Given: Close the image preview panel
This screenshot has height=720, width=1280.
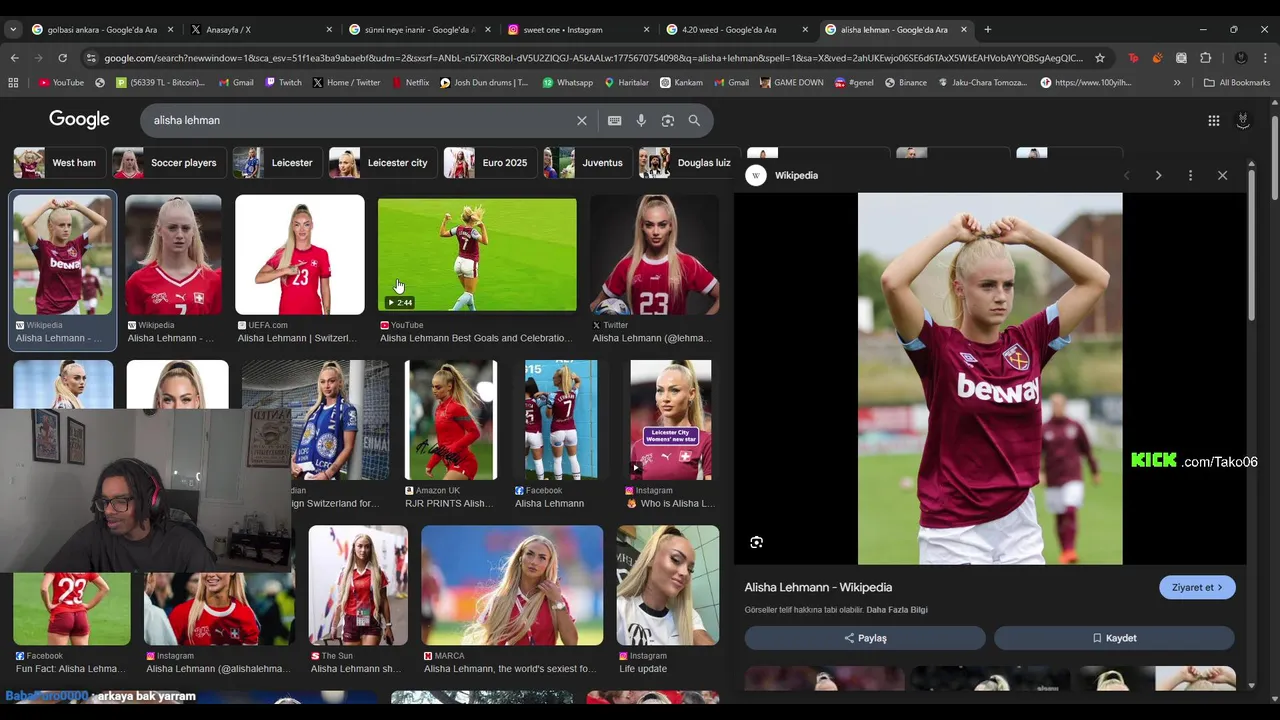Looking at the screenshot, I should pyautogui.click(x=1222, y=175).
